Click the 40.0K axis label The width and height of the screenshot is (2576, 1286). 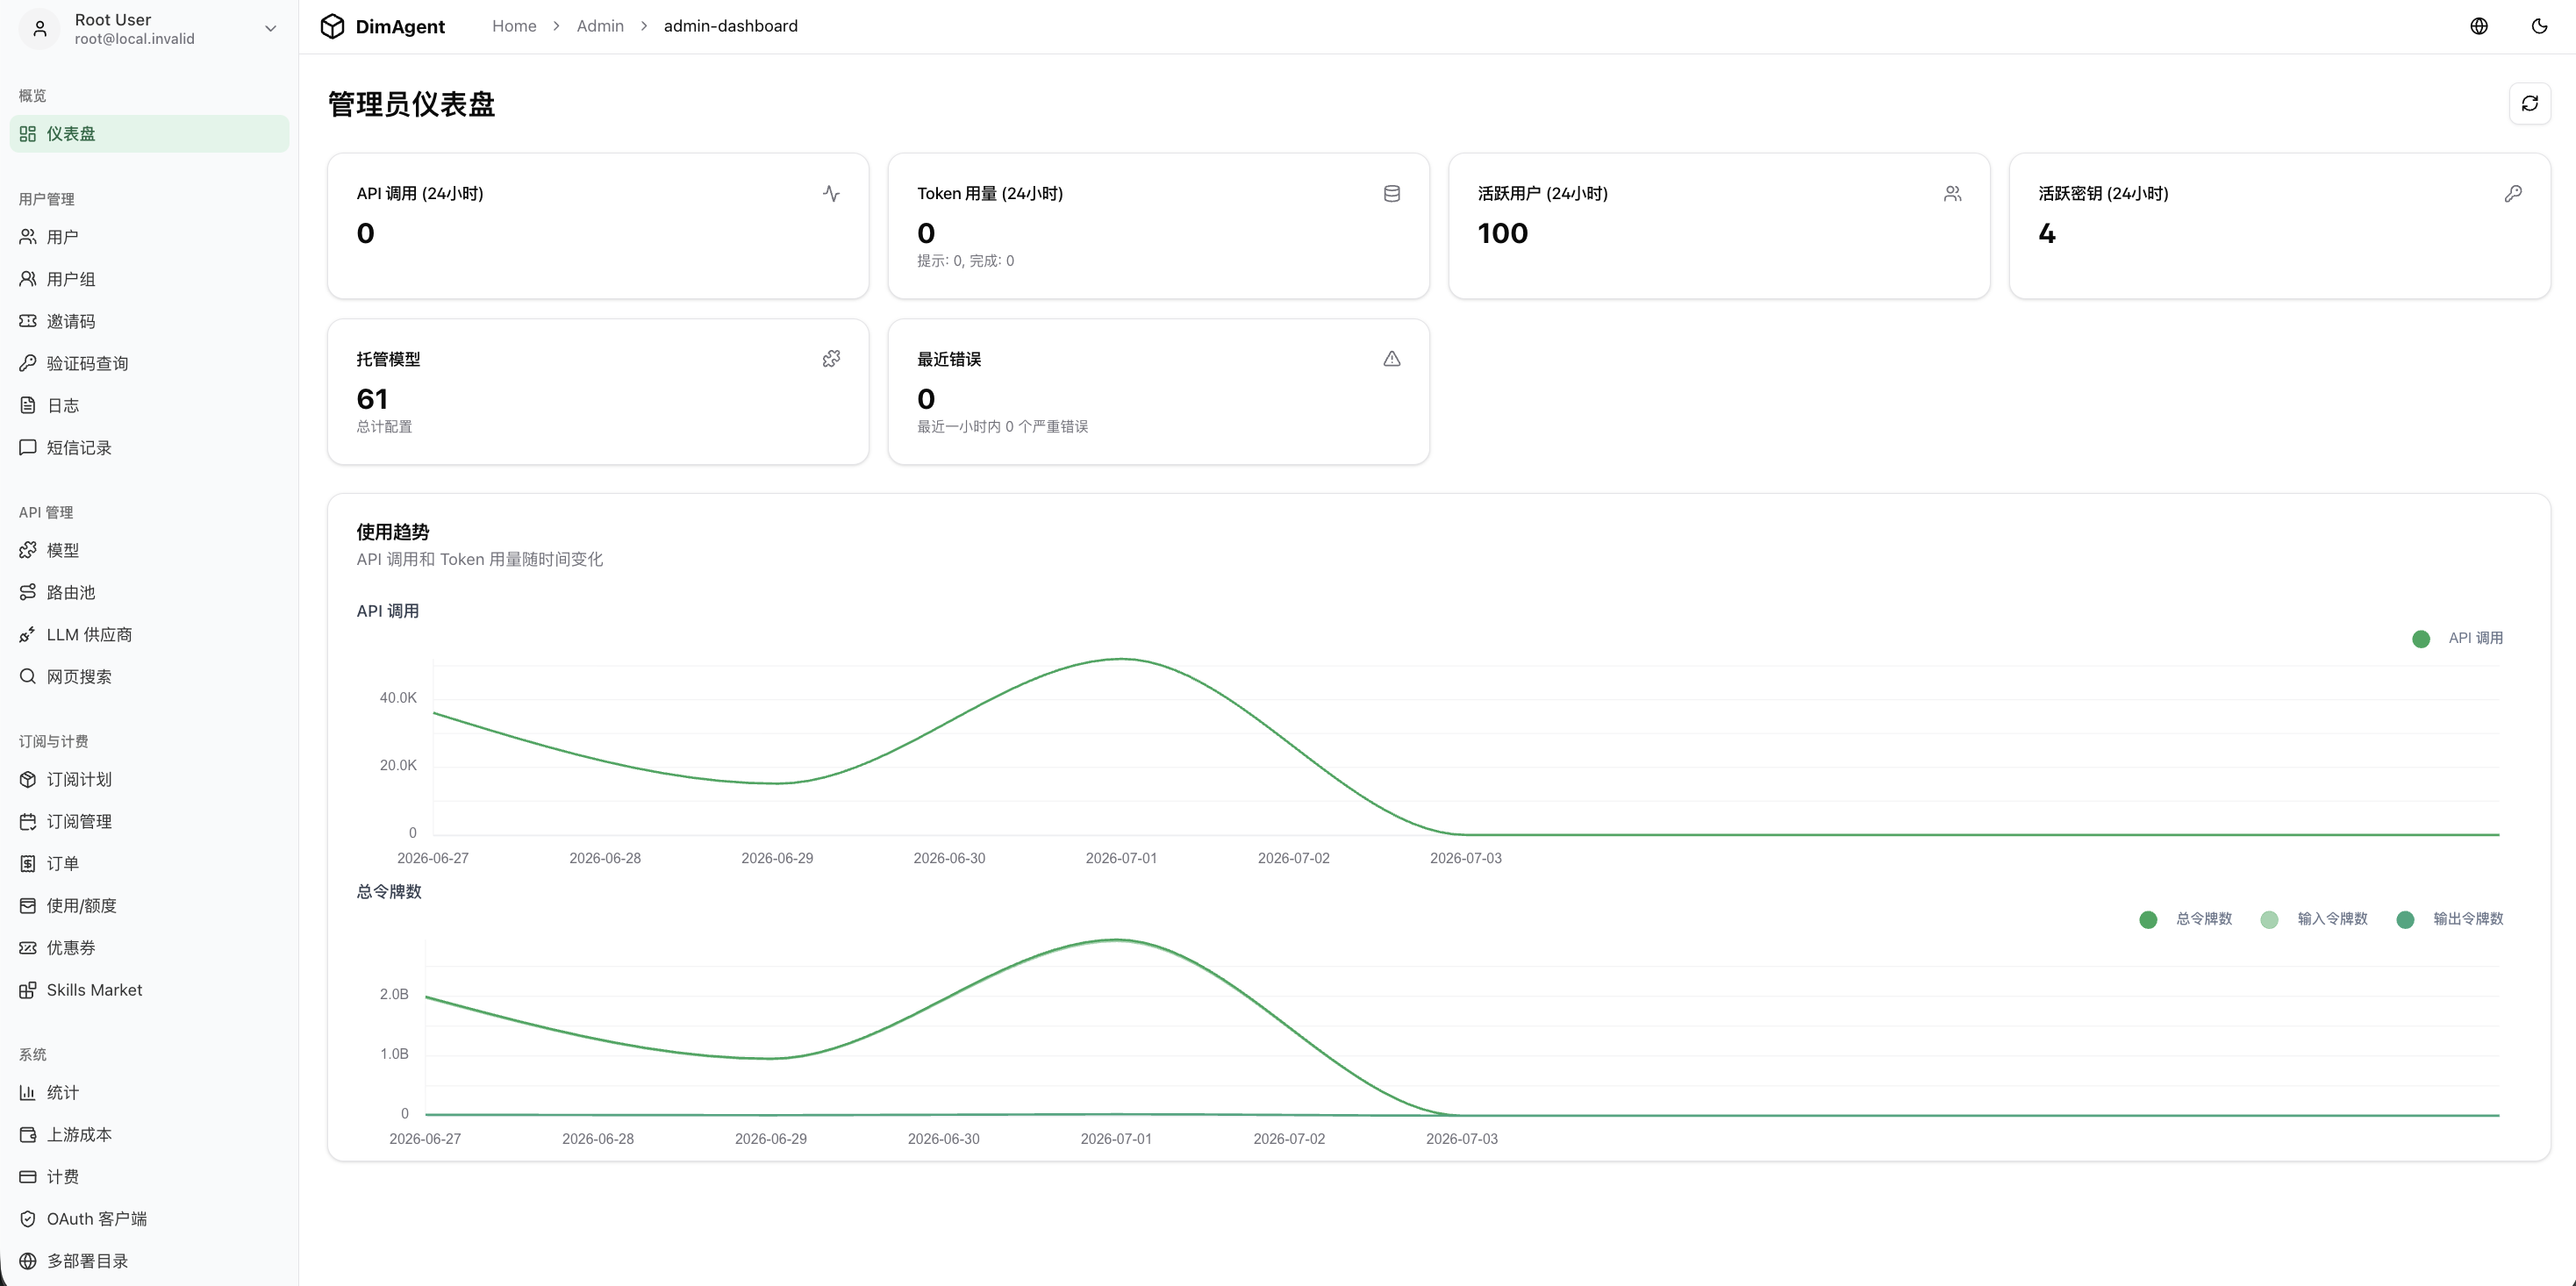click(x=398, y=698)
